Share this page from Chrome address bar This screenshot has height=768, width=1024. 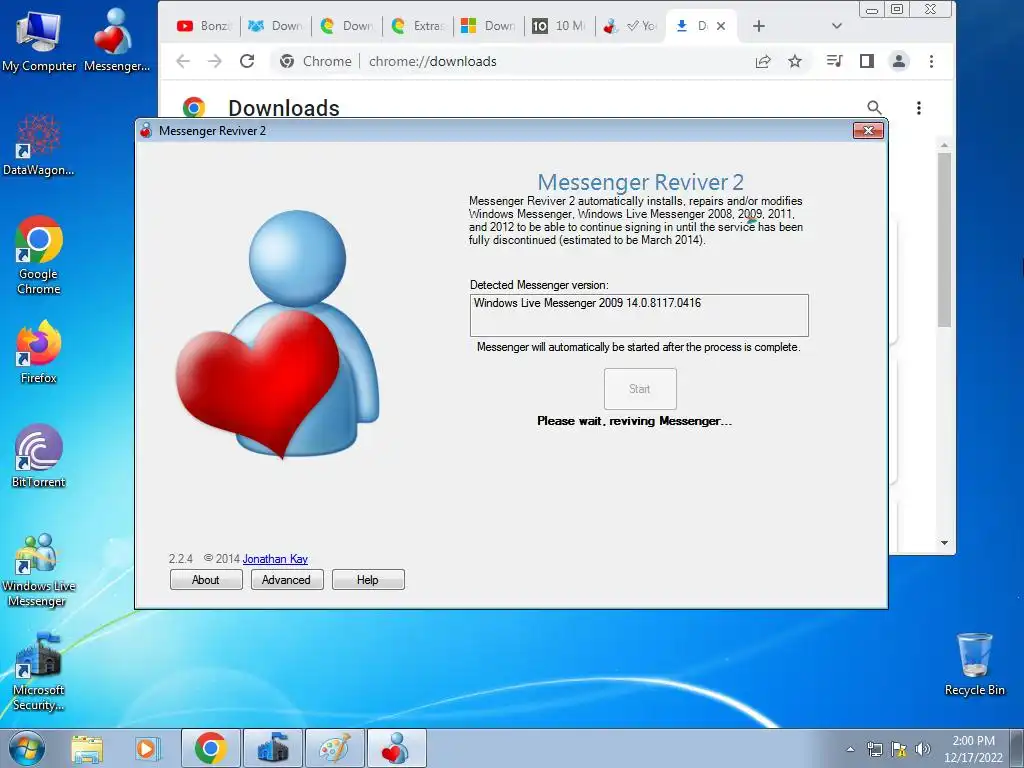pos(763,61)
